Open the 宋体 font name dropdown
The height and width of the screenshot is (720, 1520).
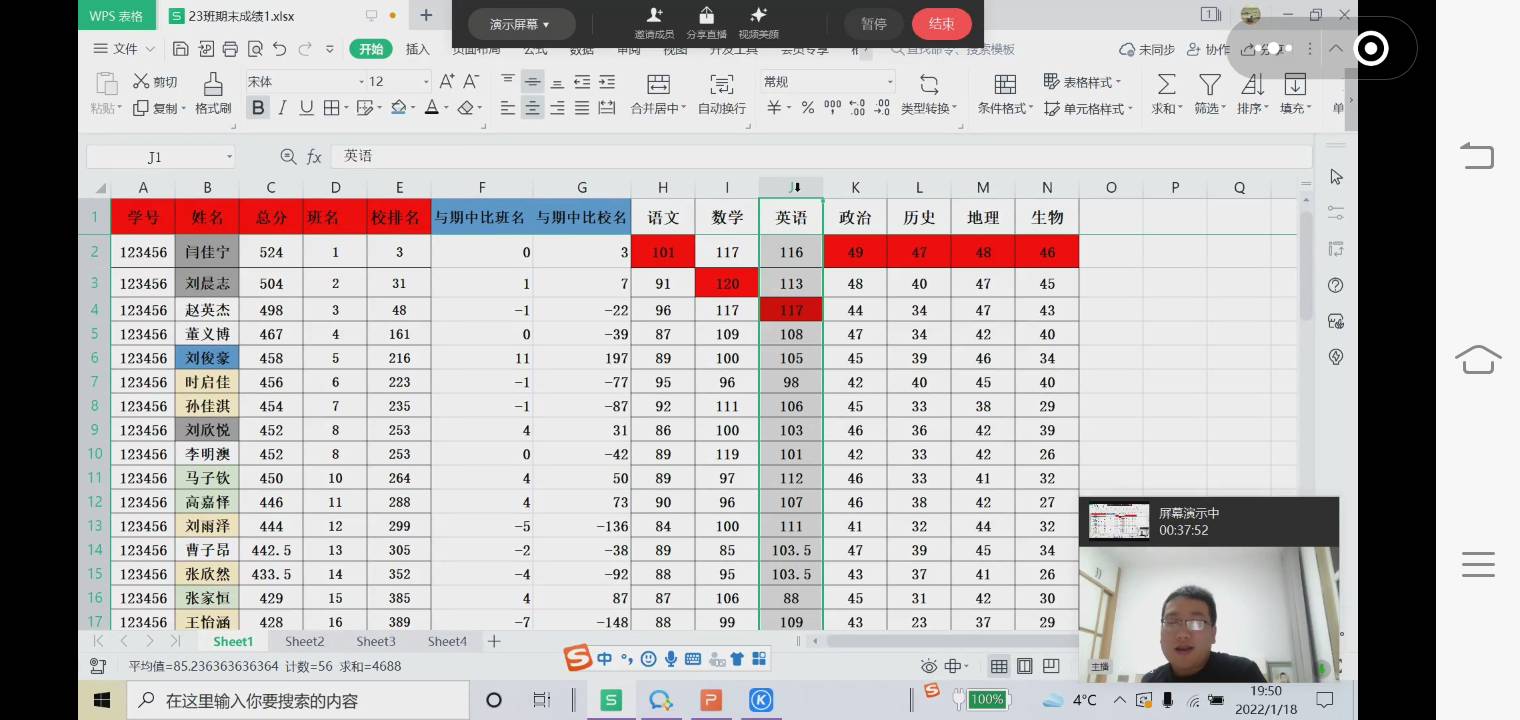(x=305, y=82)
